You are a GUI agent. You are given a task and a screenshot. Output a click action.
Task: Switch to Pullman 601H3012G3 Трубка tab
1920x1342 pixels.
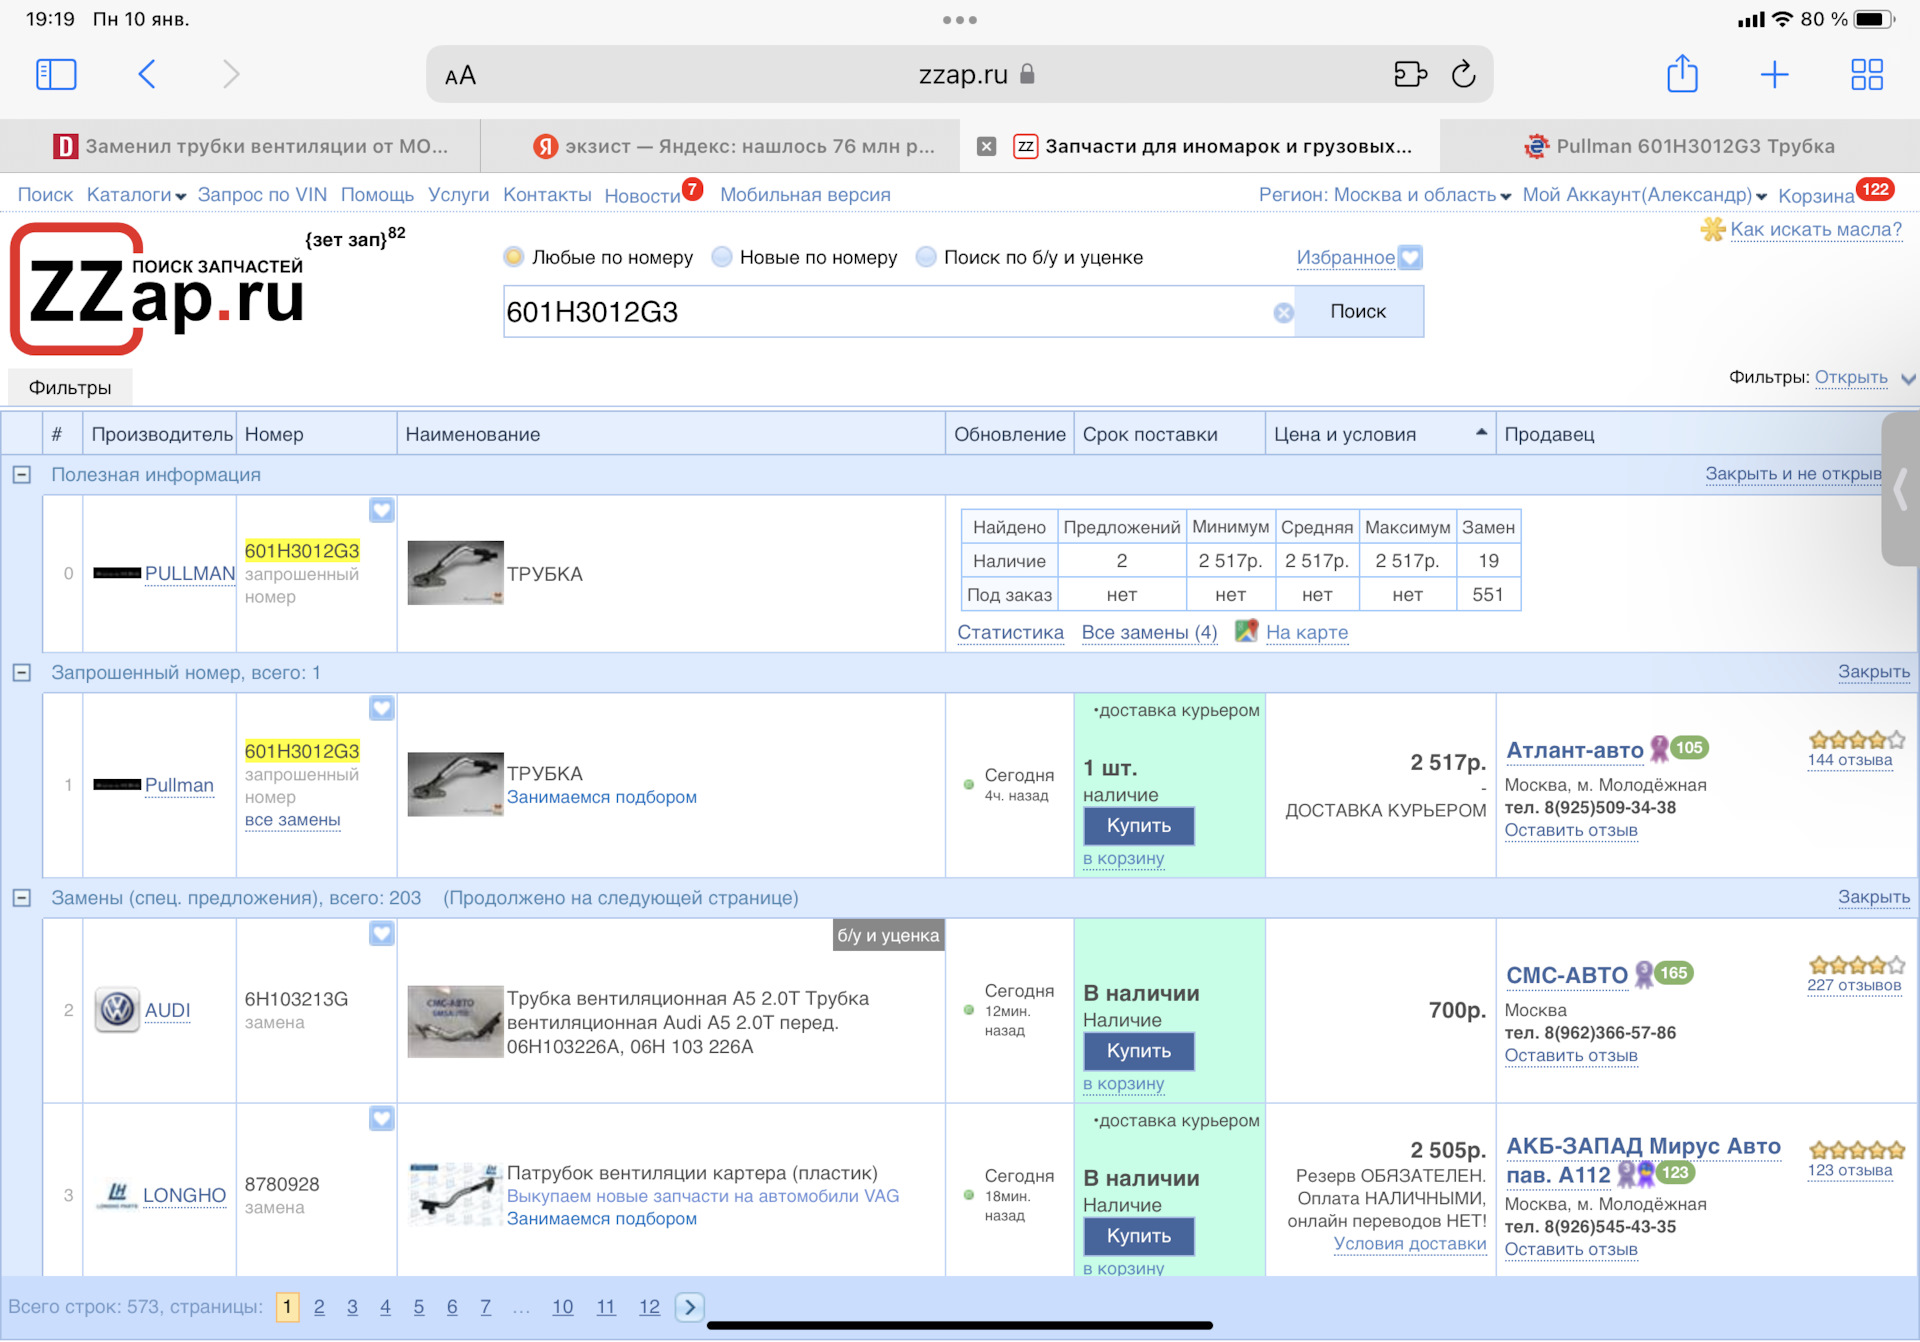click(1680, 146)
